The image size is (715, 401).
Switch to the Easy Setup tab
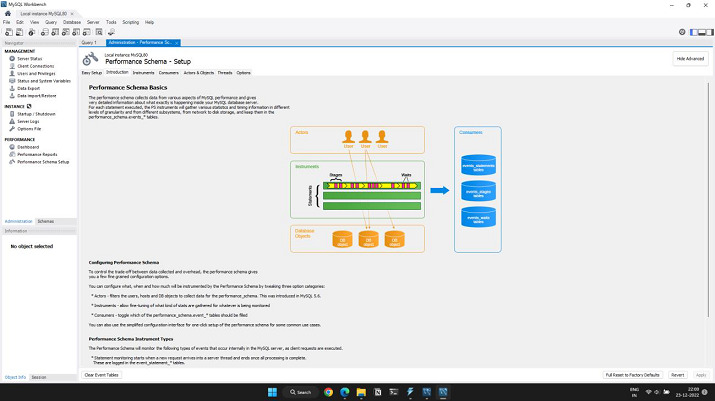(x=91, y=73)
